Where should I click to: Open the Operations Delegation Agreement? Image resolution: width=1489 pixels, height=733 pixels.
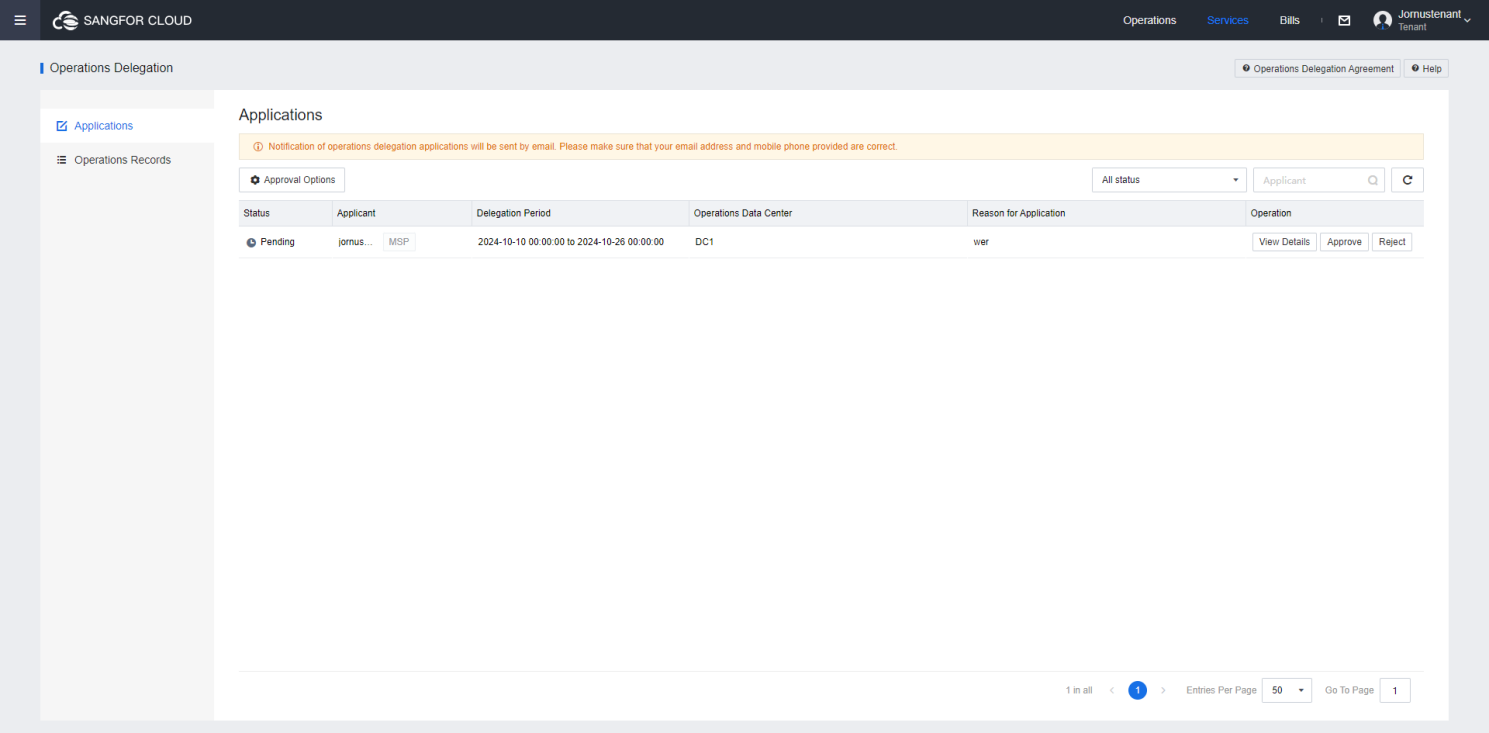click(x=1317, y=69)
